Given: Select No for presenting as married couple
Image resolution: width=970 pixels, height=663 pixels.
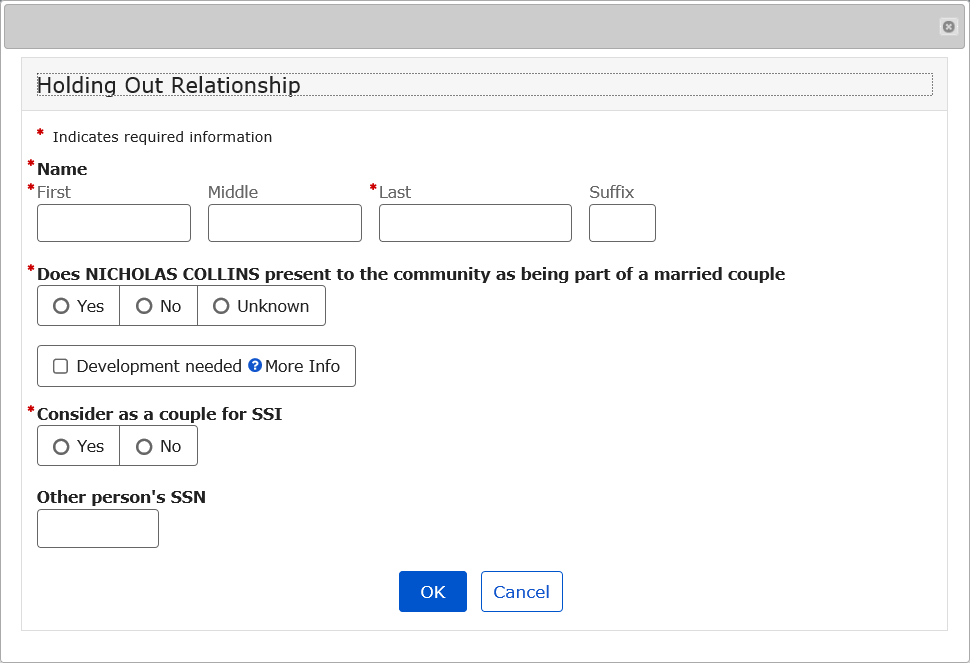Looking at the screenshot, I should 145,306.
